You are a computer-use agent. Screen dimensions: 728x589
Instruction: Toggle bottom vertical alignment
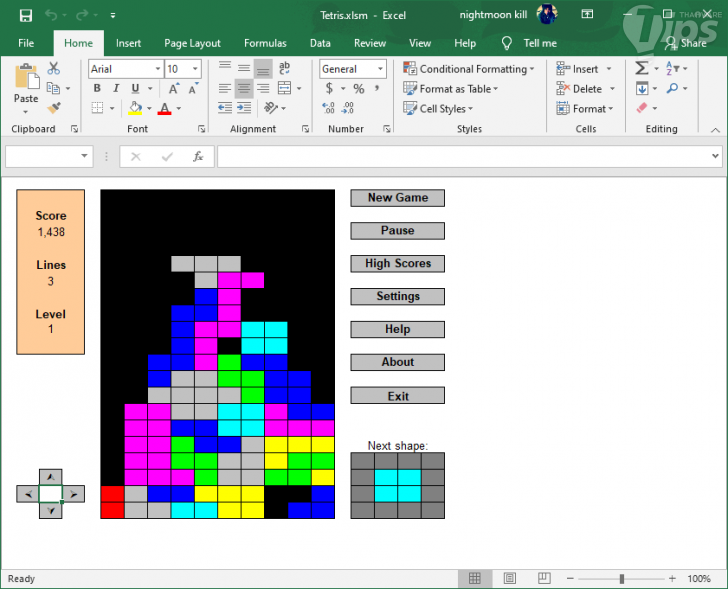pyautogui.click(x=263, y=69)
